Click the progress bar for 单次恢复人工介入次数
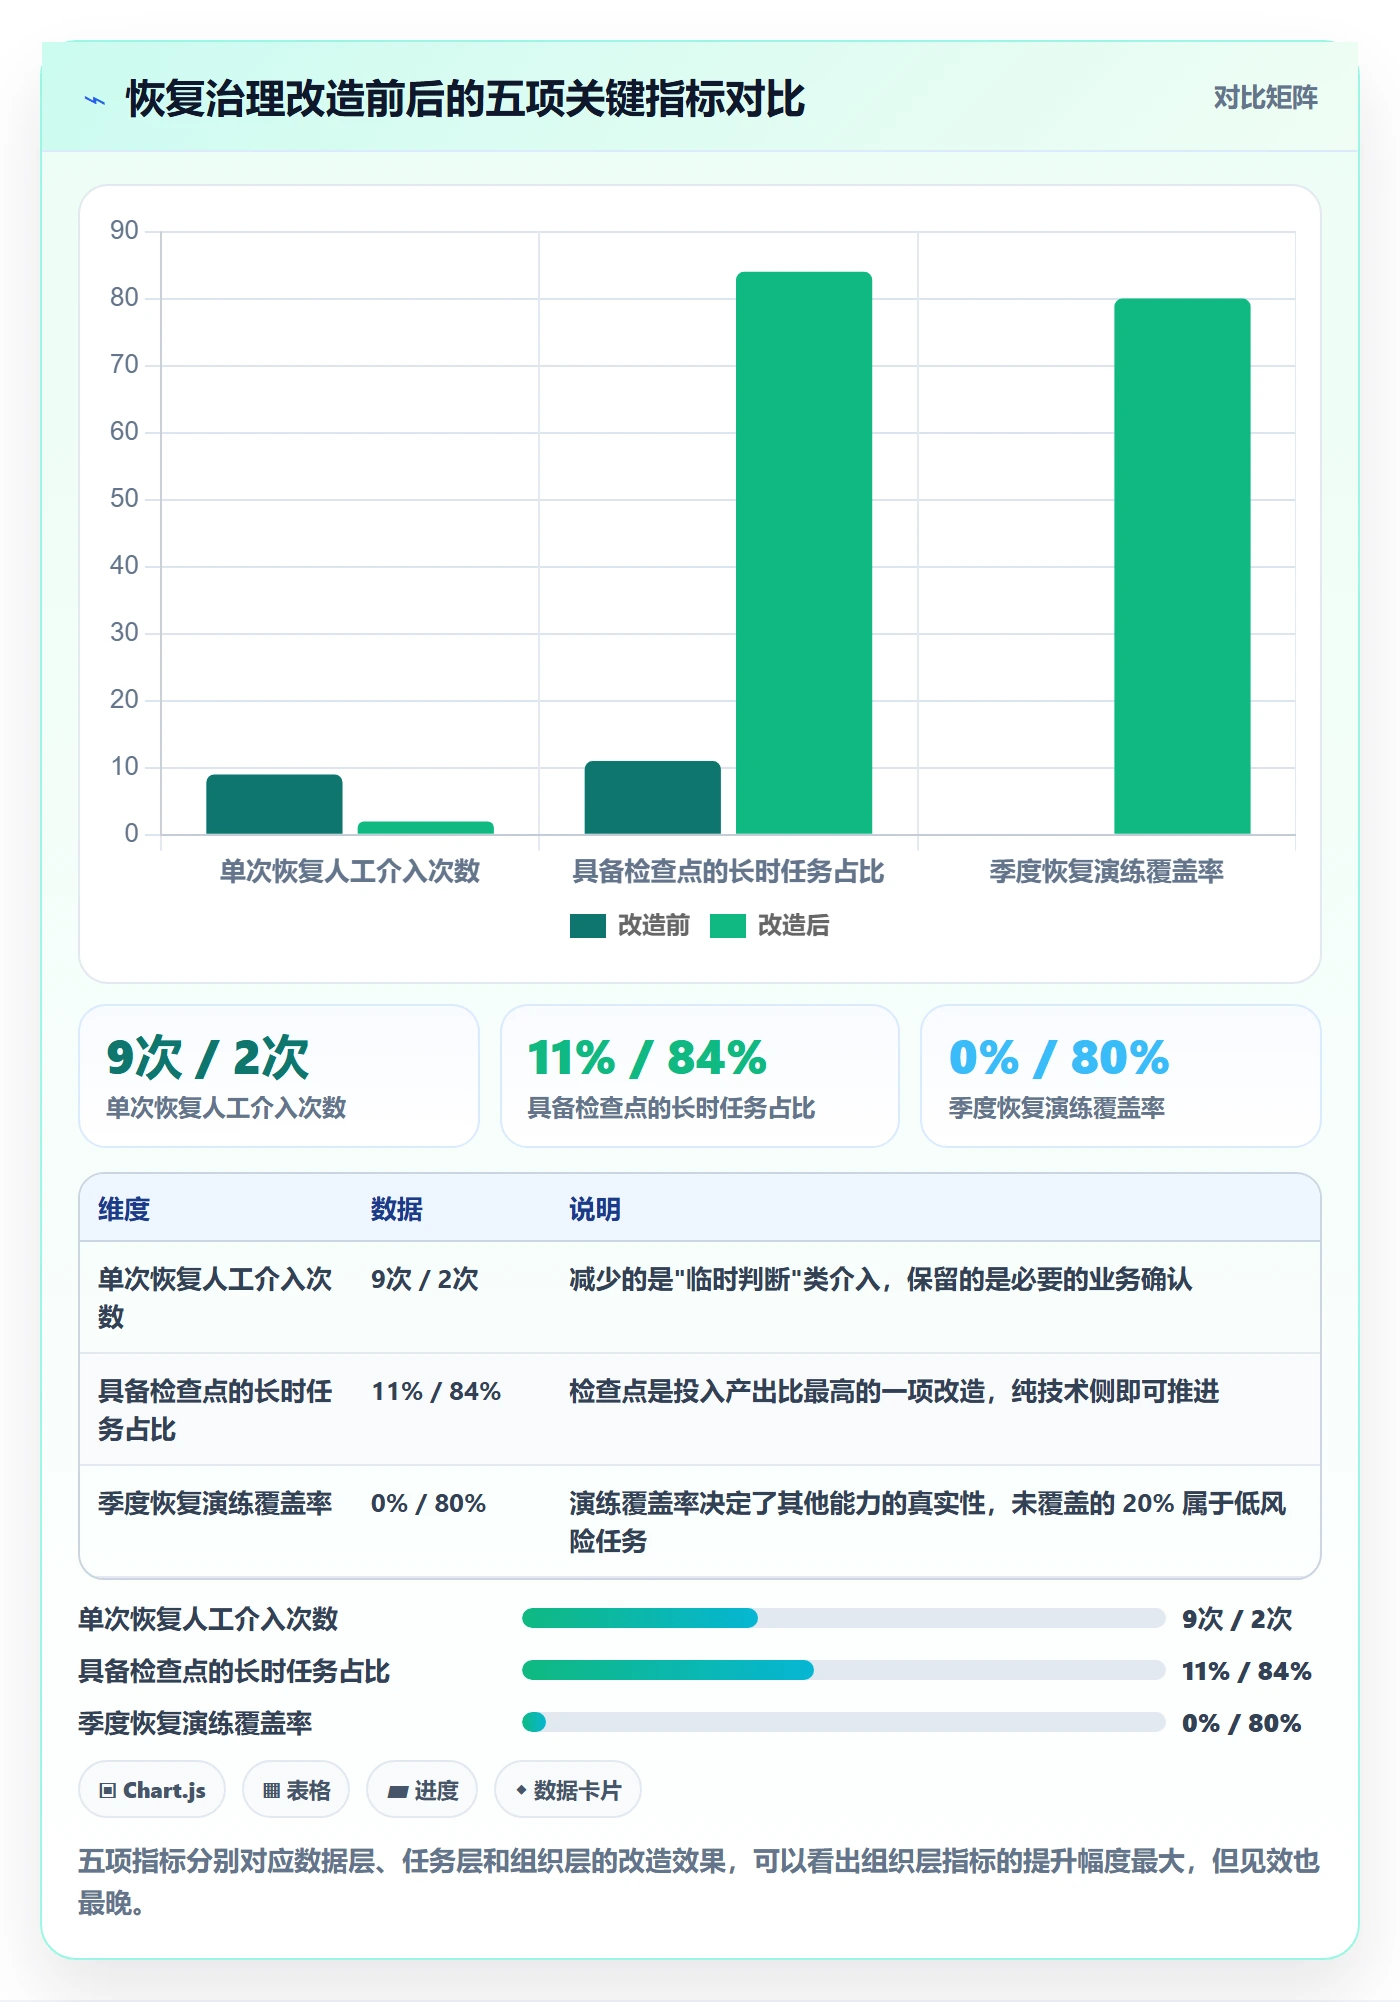Image resolution: width=1400 pixels, height=2002 pixels. tap(843, 1618)
